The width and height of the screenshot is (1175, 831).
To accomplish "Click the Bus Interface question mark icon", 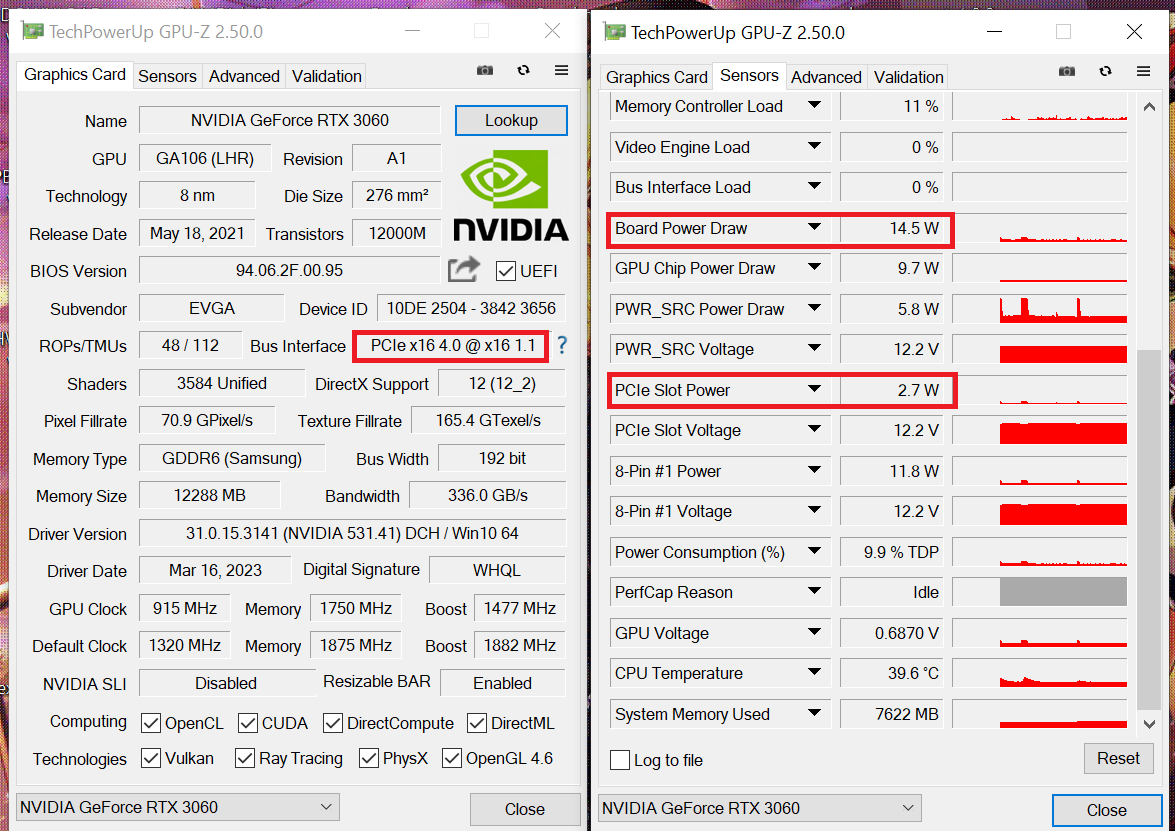I will coord(562,345).
